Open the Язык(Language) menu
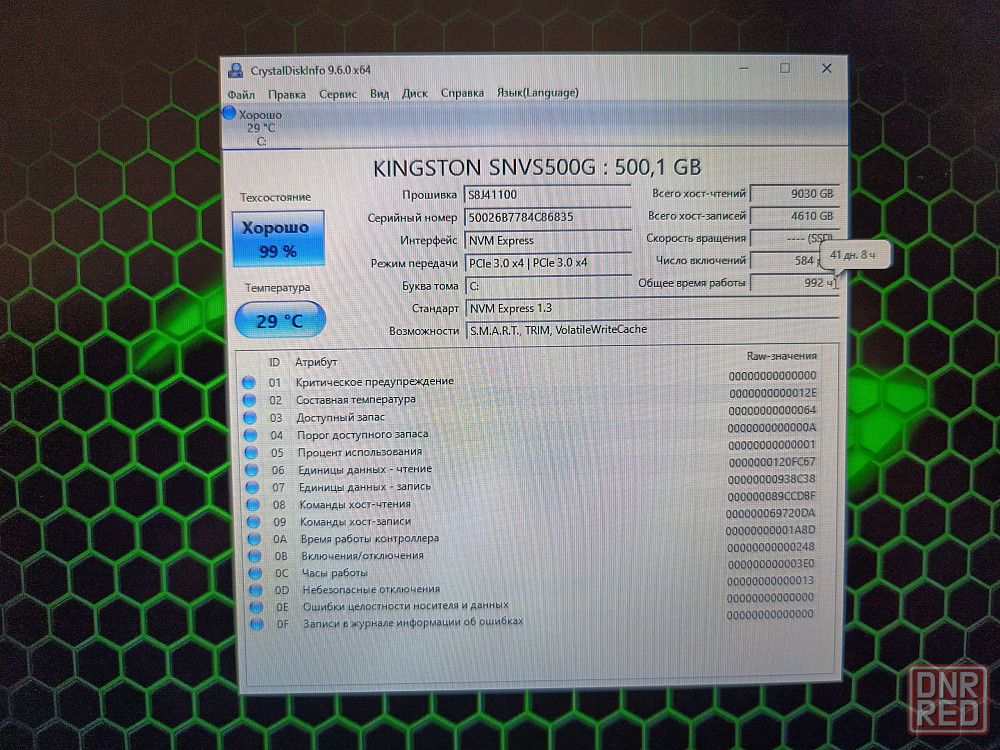 coord(538,92)
